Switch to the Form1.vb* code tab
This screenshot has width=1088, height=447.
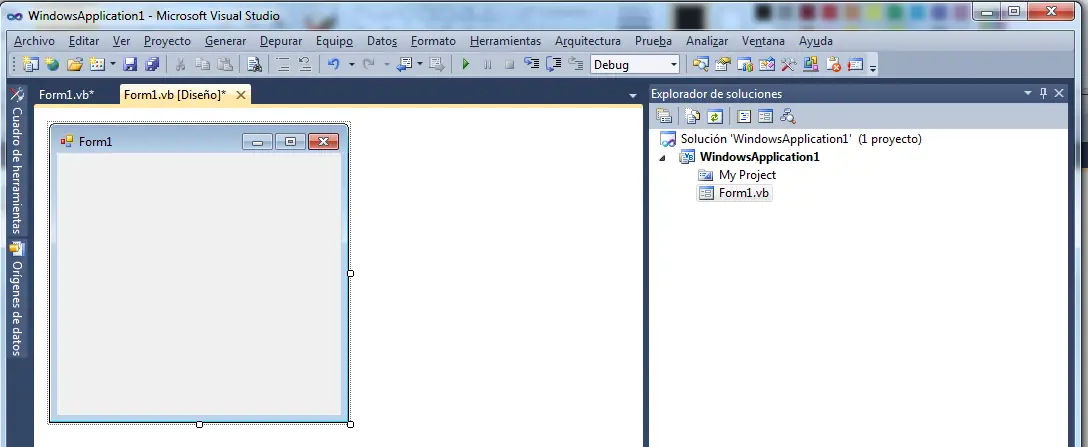pyautogui.click(x=67, y=95)
